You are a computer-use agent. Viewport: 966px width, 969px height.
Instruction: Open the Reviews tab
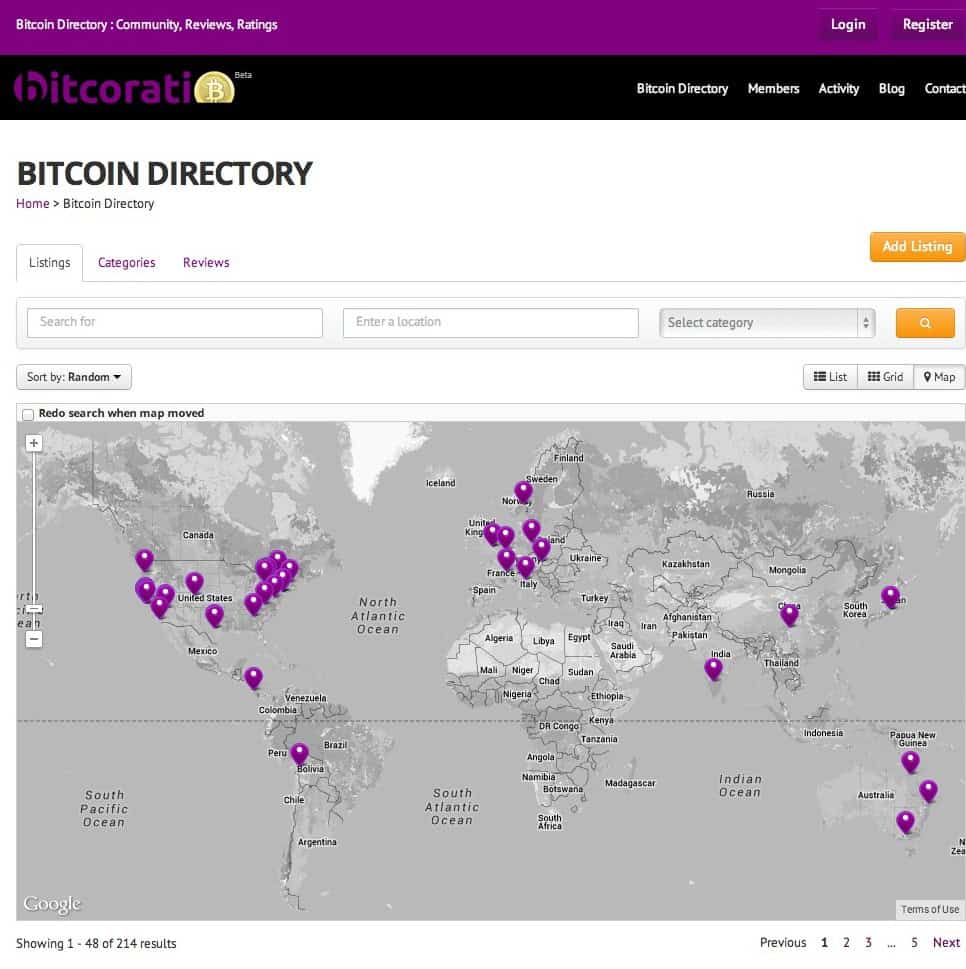coord(206,263)
